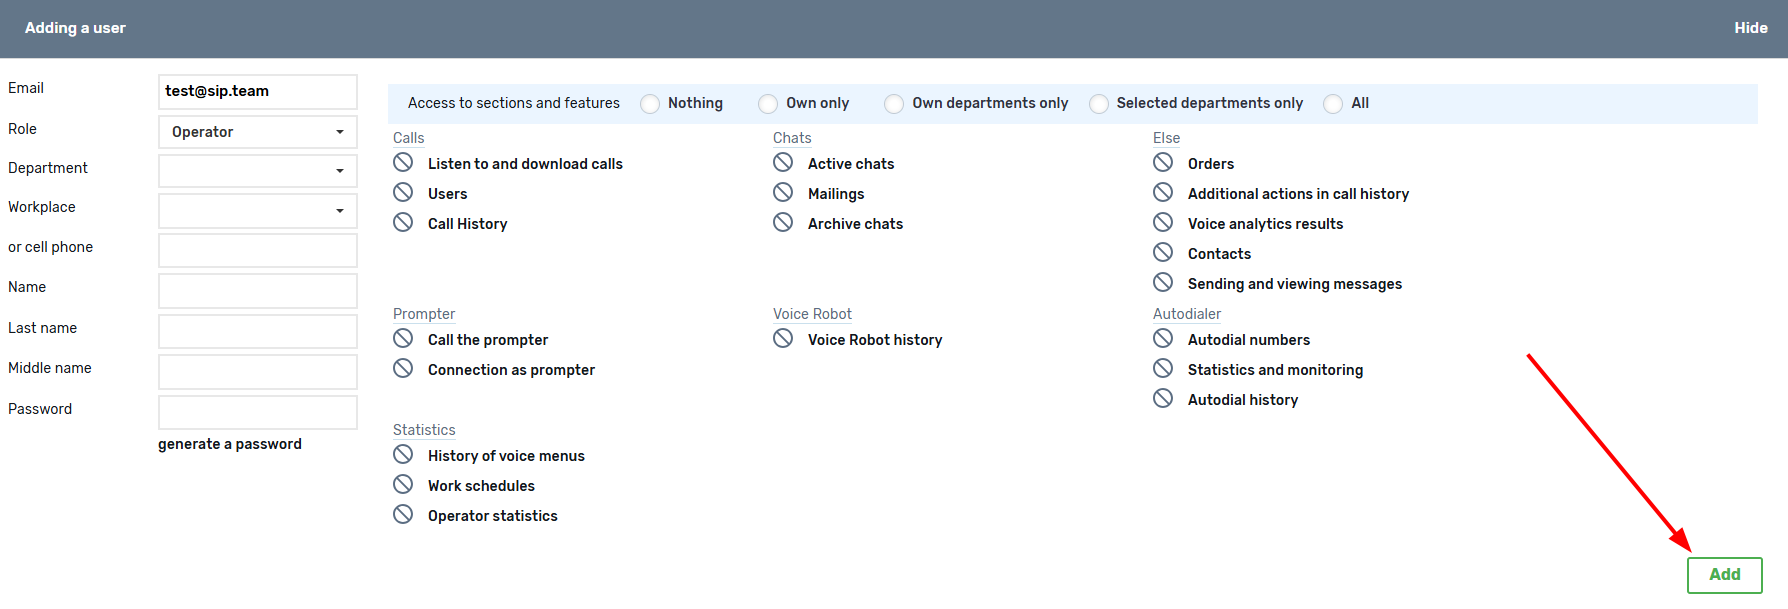Toggle the Mailings permission icon

pos(783,192)
